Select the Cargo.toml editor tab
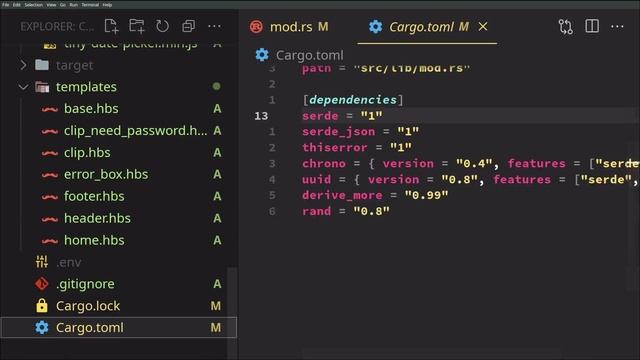 tap(427, 27)
